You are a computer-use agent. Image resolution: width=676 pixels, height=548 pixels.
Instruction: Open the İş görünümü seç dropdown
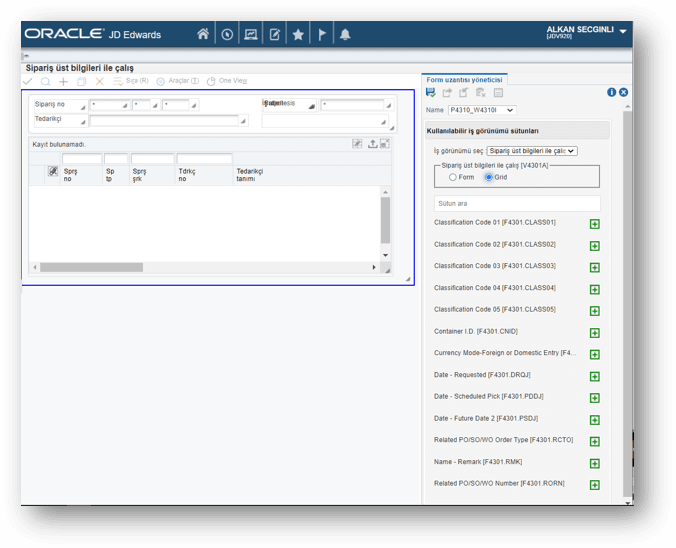click(x=532, y=151)
